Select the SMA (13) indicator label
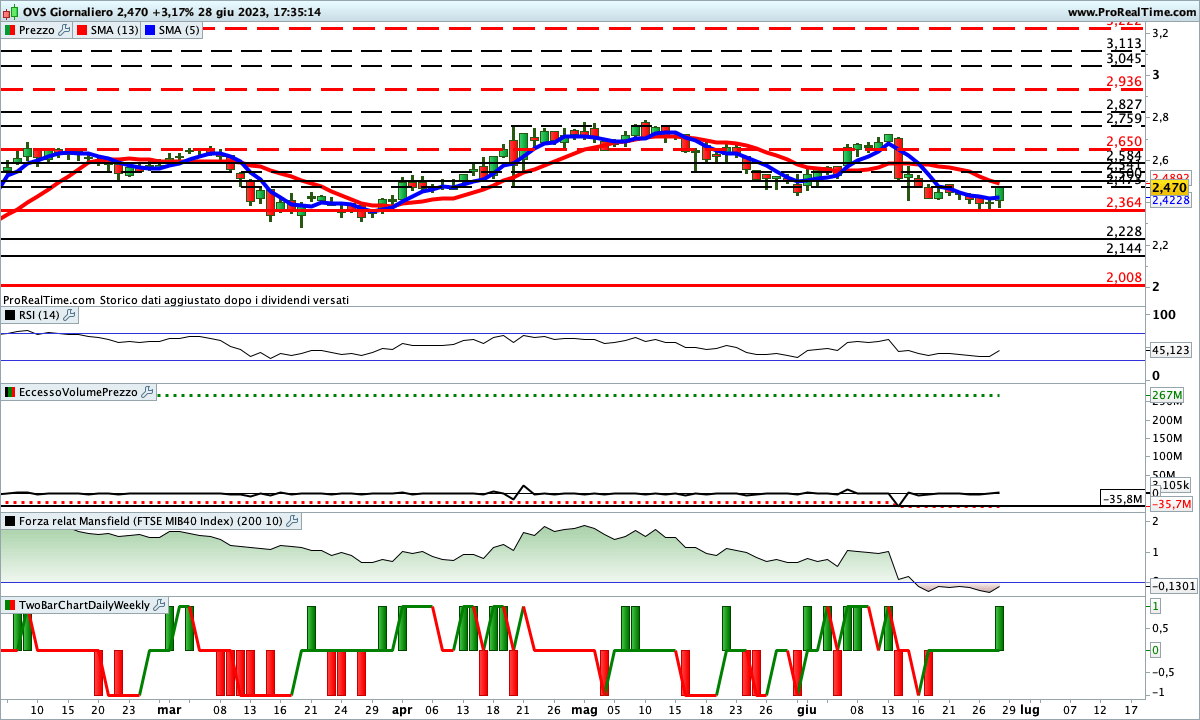The image size is (1200, 720). [x=114, y=30]
